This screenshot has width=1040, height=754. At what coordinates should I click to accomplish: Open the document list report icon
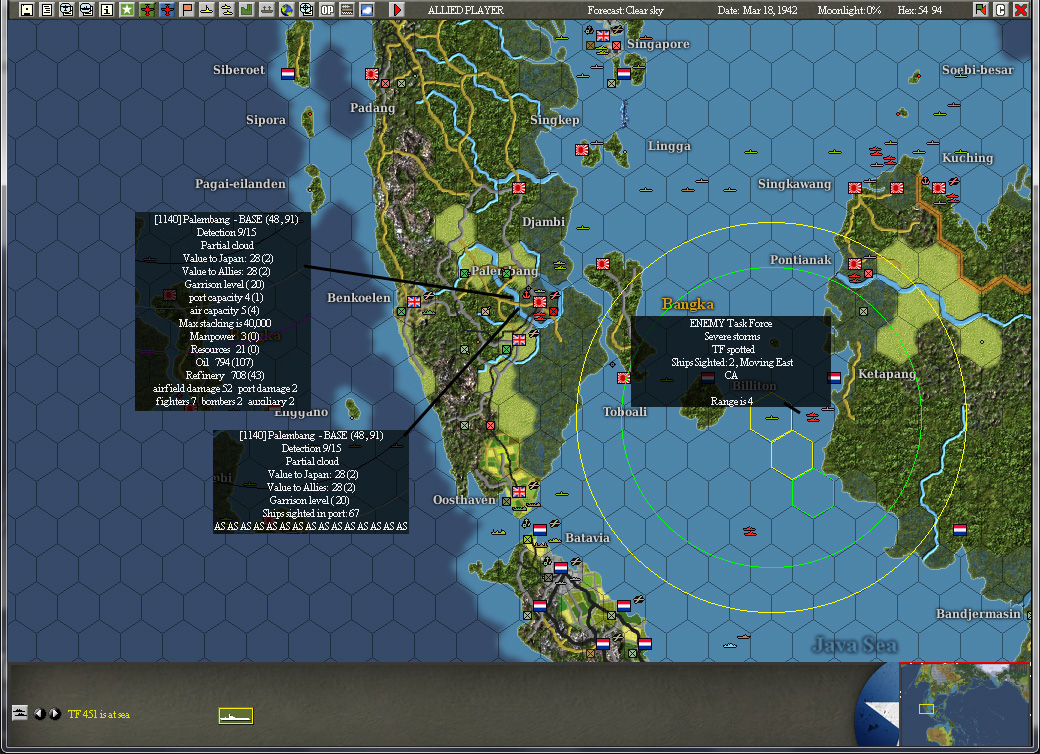(x=46, y=10)
